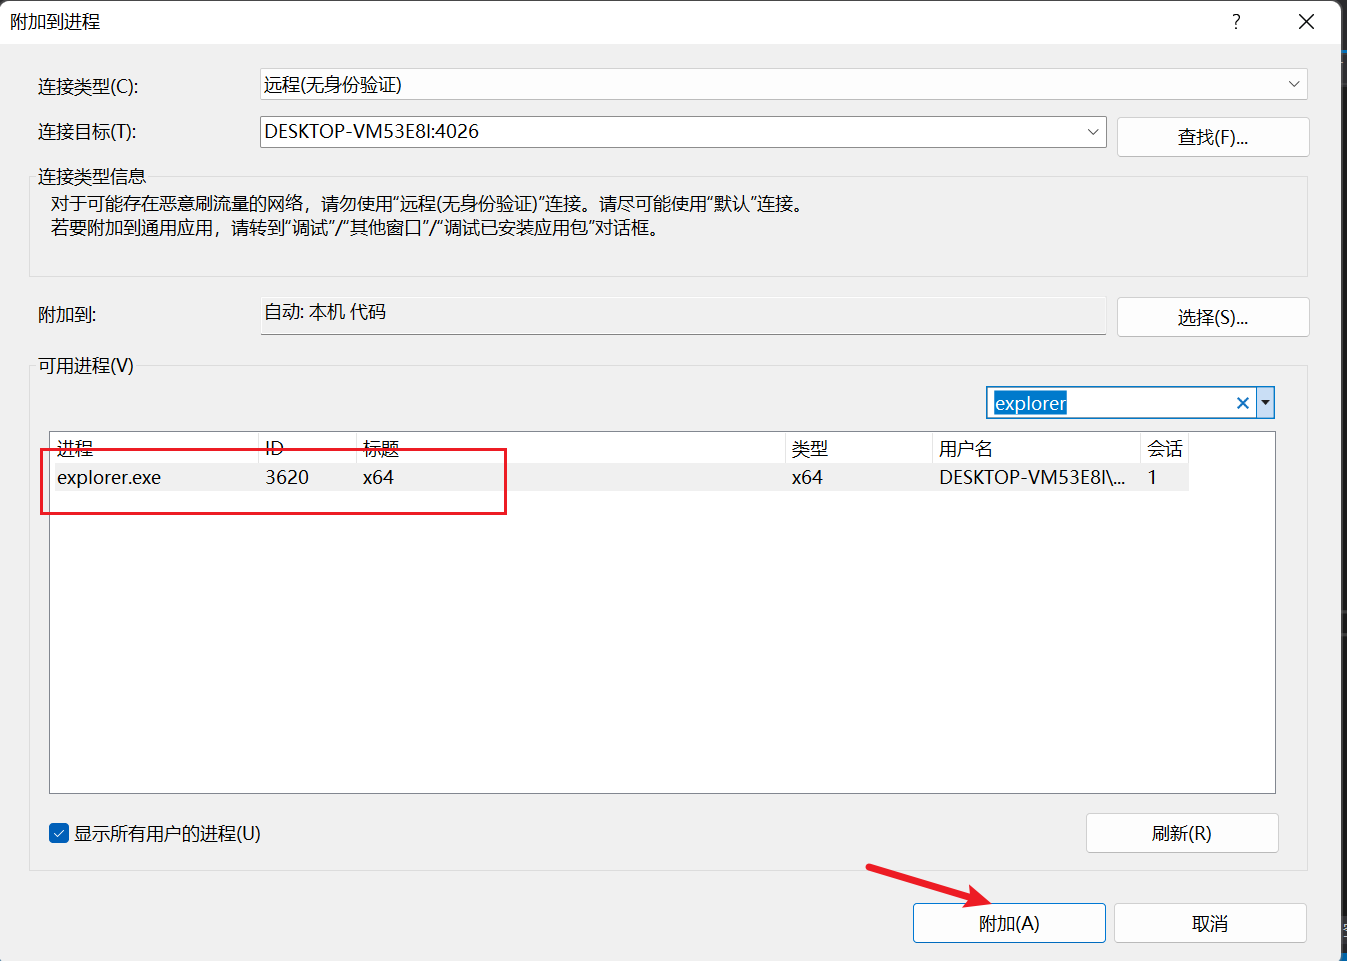This screenshot has width=1347, height=961.
Task: Open the 连接类型 dropdown
Action: (x=1293, y=84)
